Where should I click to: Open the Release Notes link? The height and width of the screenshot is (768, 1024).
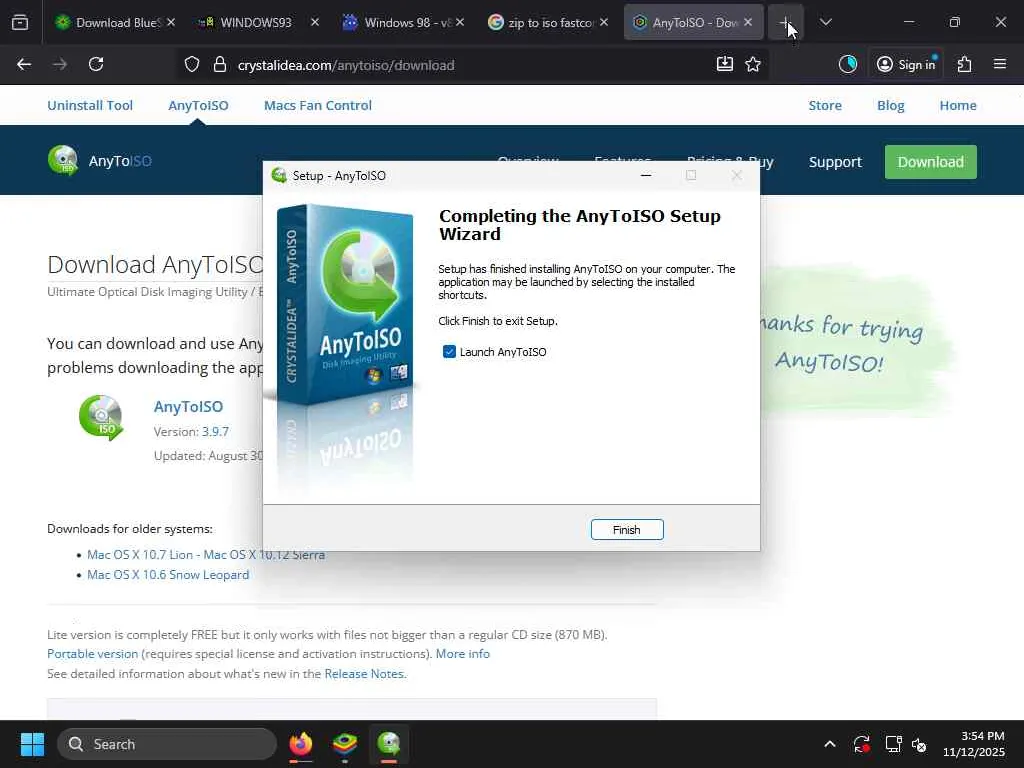(365, 673)
